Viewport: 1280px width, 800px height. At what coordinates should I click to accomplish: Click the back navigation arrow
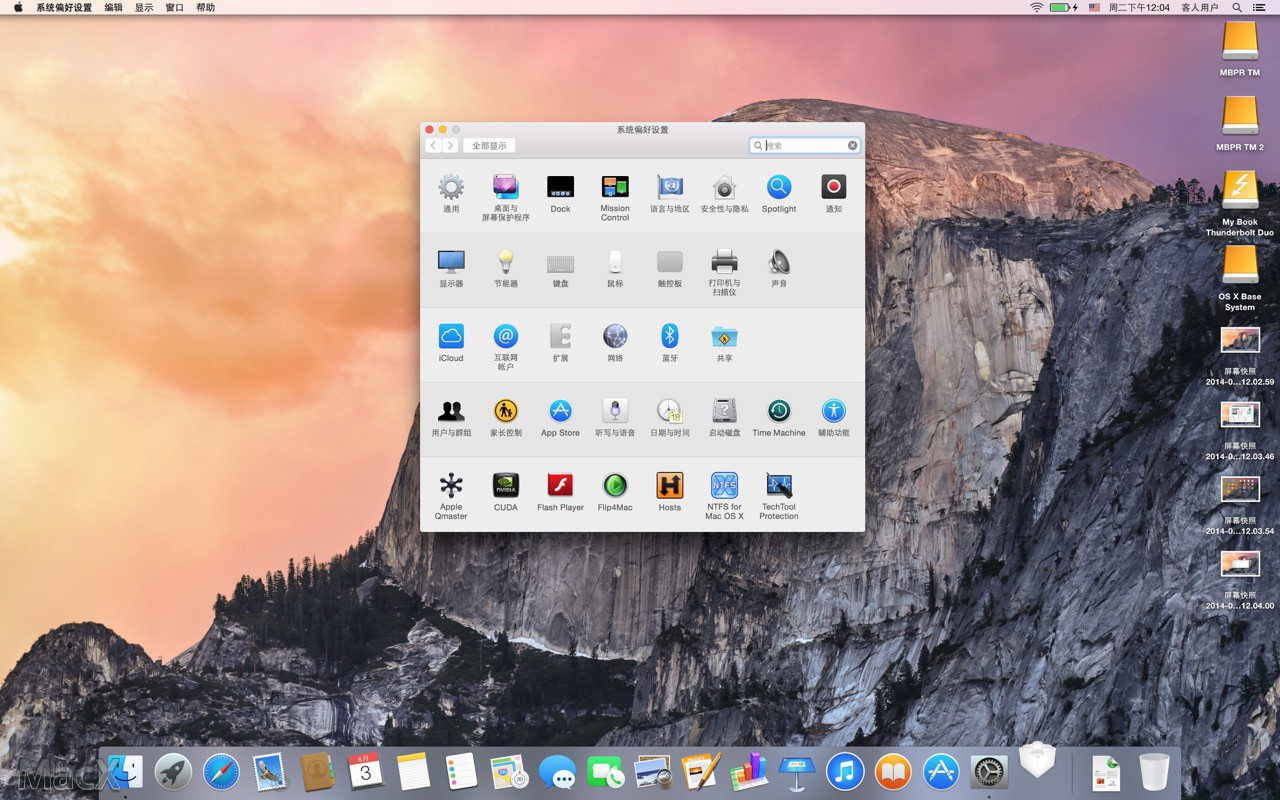click(432, 145)
